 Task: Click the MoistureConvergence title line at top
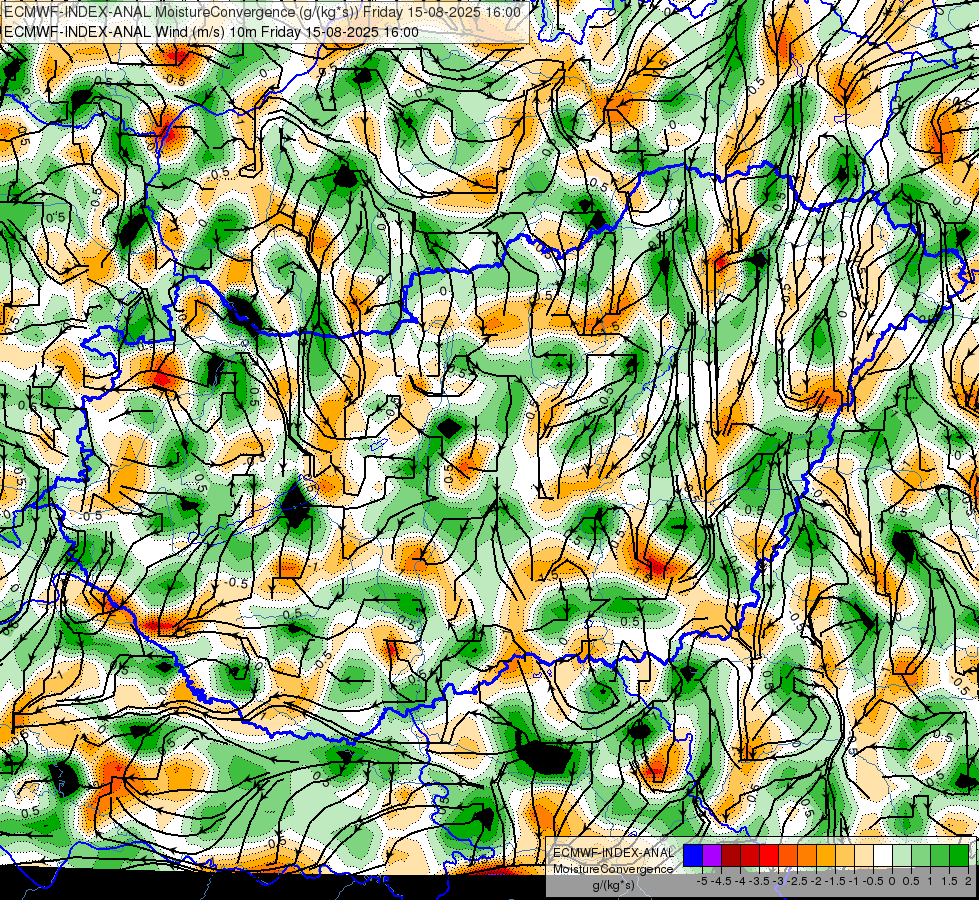click(x=262, y=12)
